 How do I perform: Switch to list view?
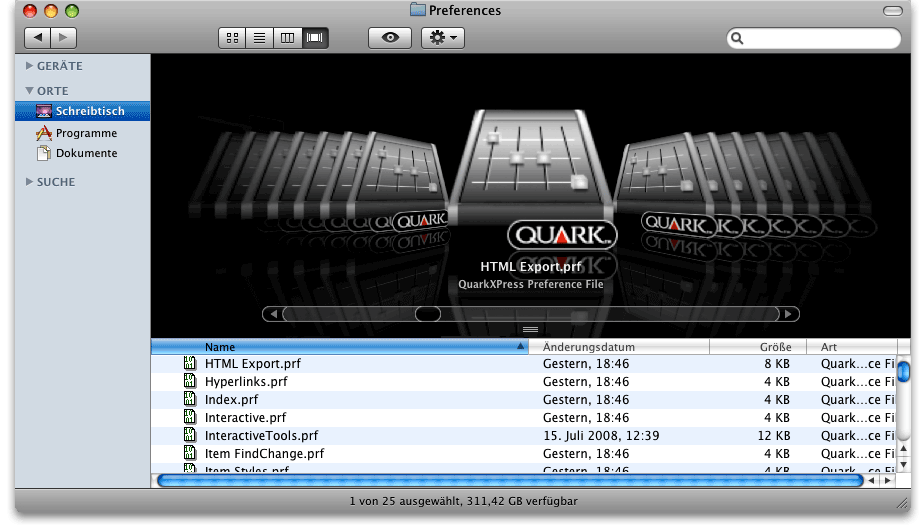tap(259, 38)
